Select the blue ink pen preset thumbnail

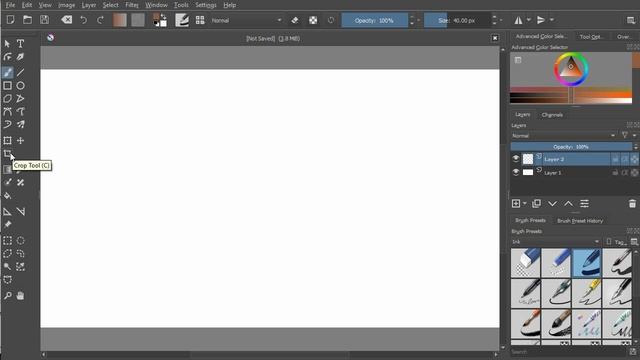click(x=587, y=262)
